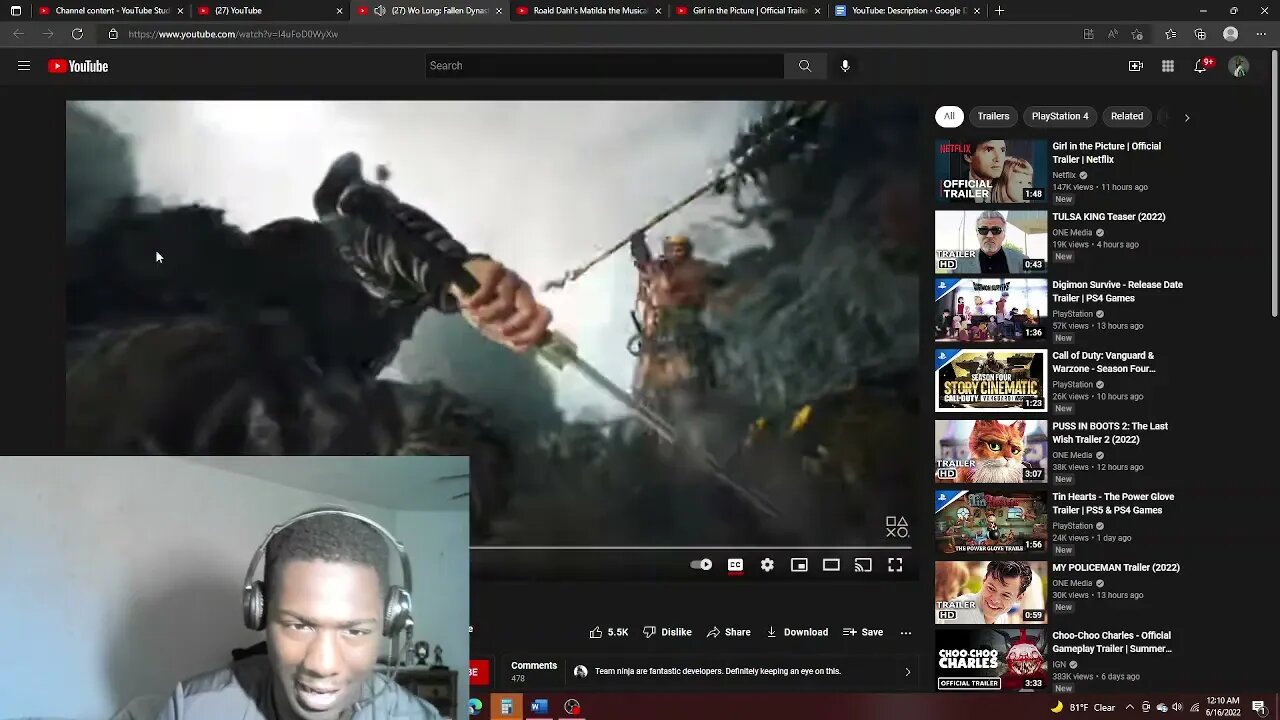This screenshot has width=1280, height=720.
Task: Enter full screen mode
Action: [895, 565]
